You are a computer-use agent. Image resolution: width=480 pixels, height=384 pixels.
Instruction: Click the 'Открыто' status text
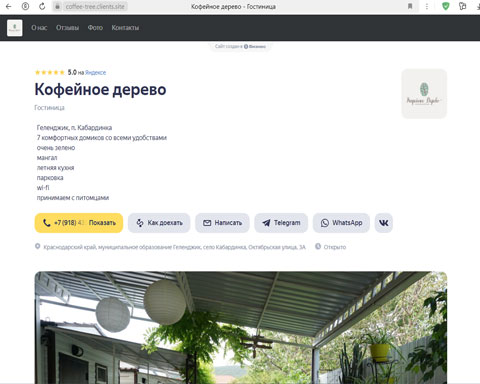point(335,247)
